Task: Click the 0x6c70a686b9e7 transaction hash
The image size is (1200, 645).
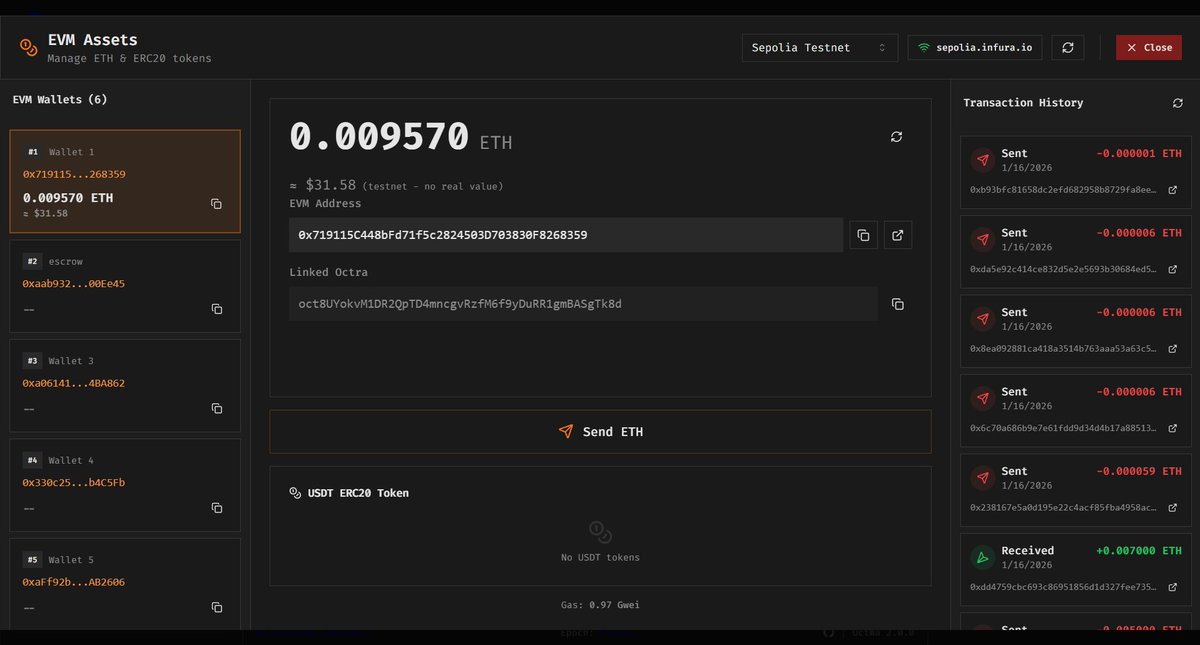Action: click(1063, 428)
